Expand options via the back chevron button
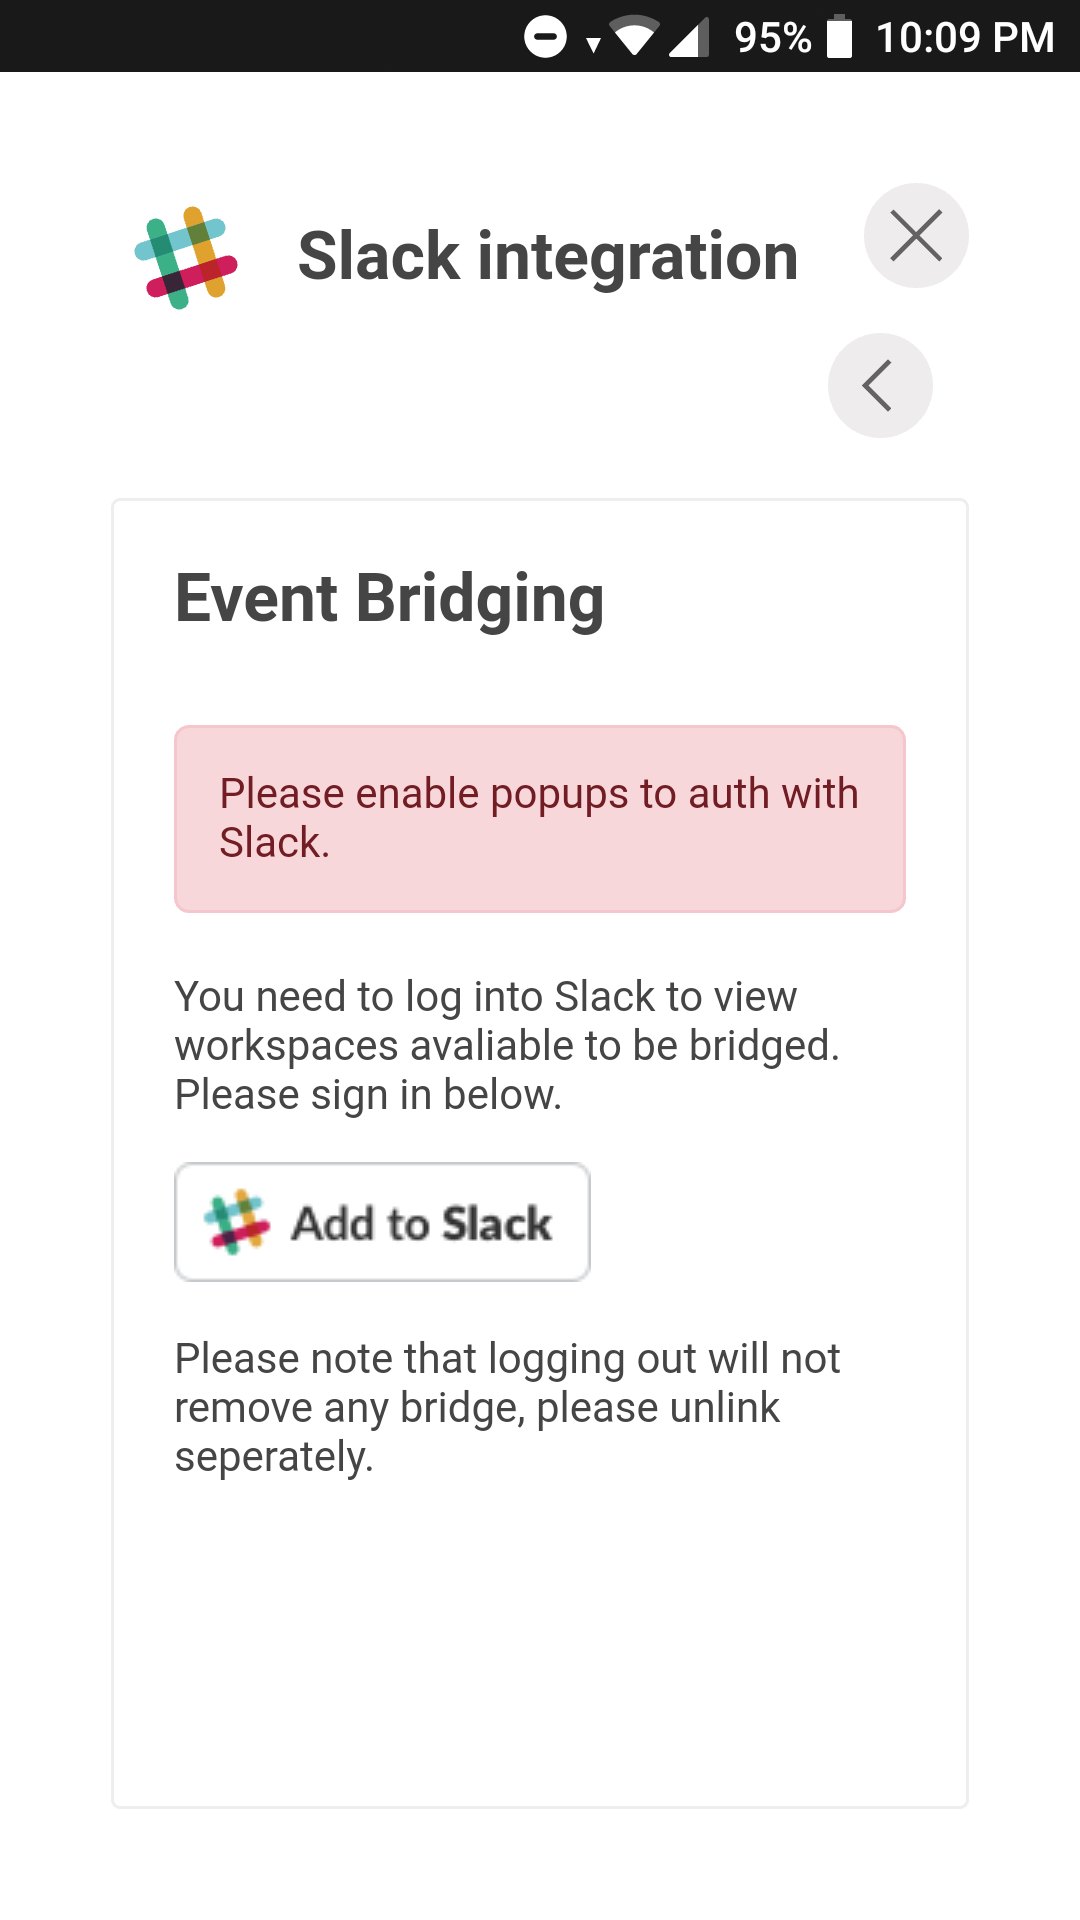The width and height of the screenshot is (1080, 1920). pyautogui.click(x=879, y=385)
